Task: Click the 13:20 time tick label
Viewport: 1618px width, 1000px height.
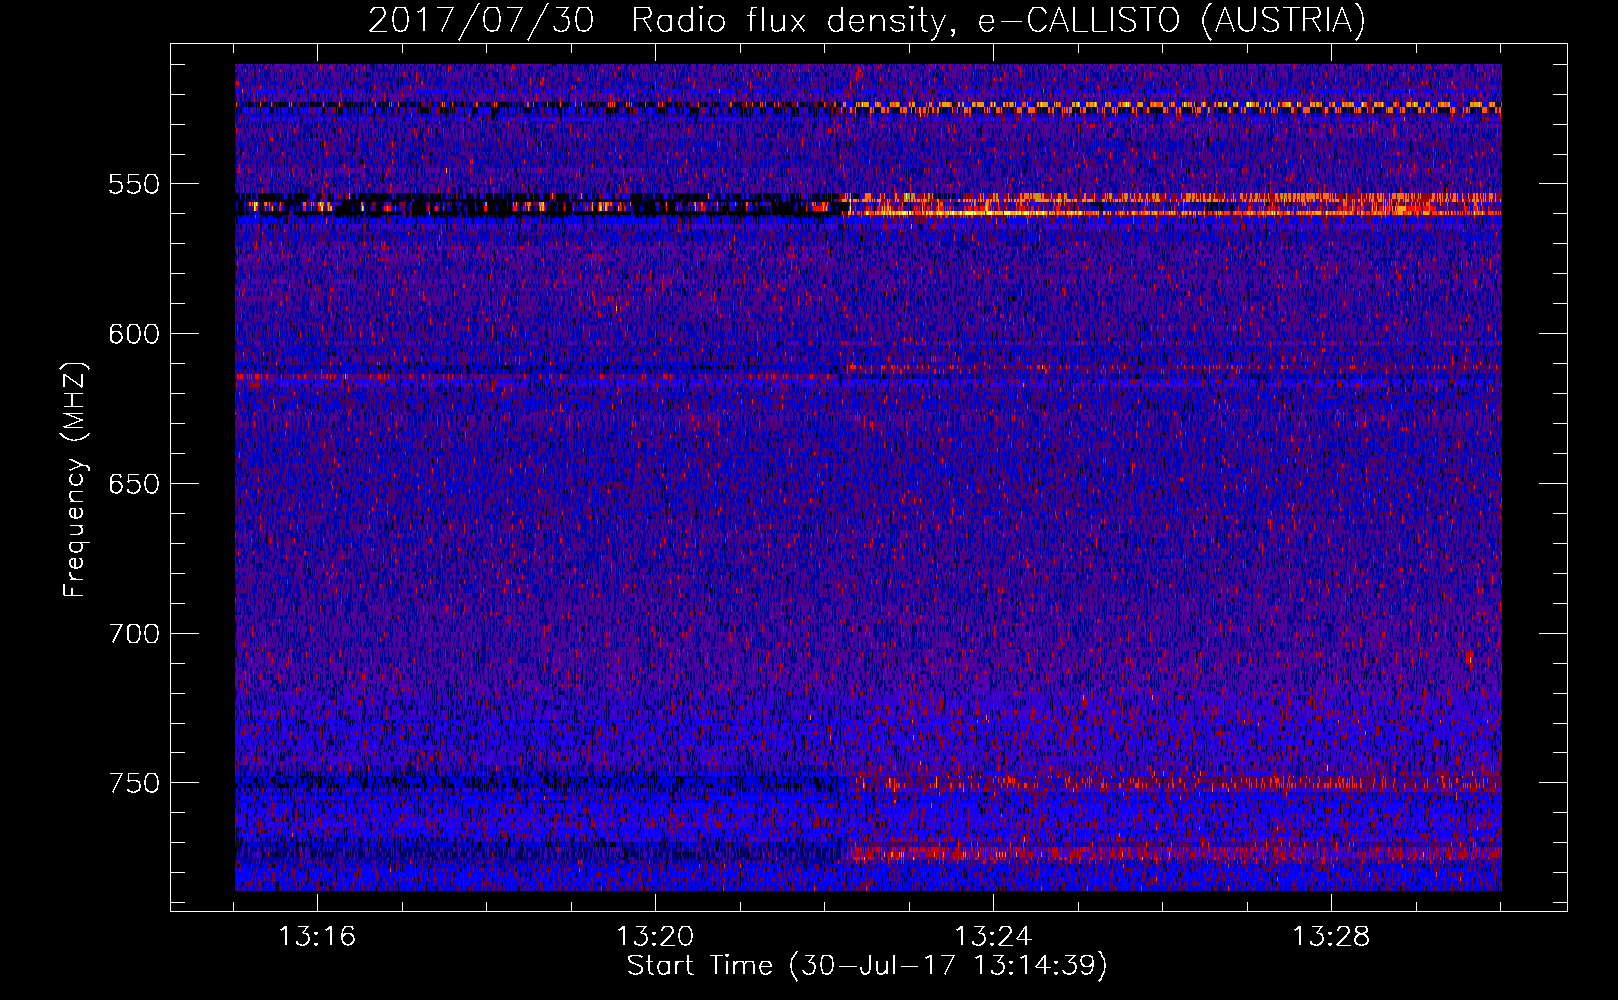Action: tap(655, 937)
